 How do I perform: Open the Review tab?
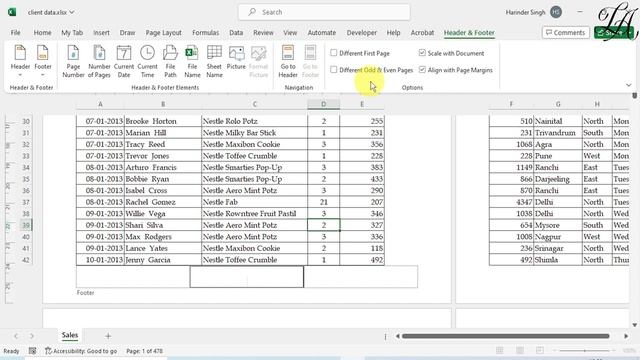click(263, 33)
